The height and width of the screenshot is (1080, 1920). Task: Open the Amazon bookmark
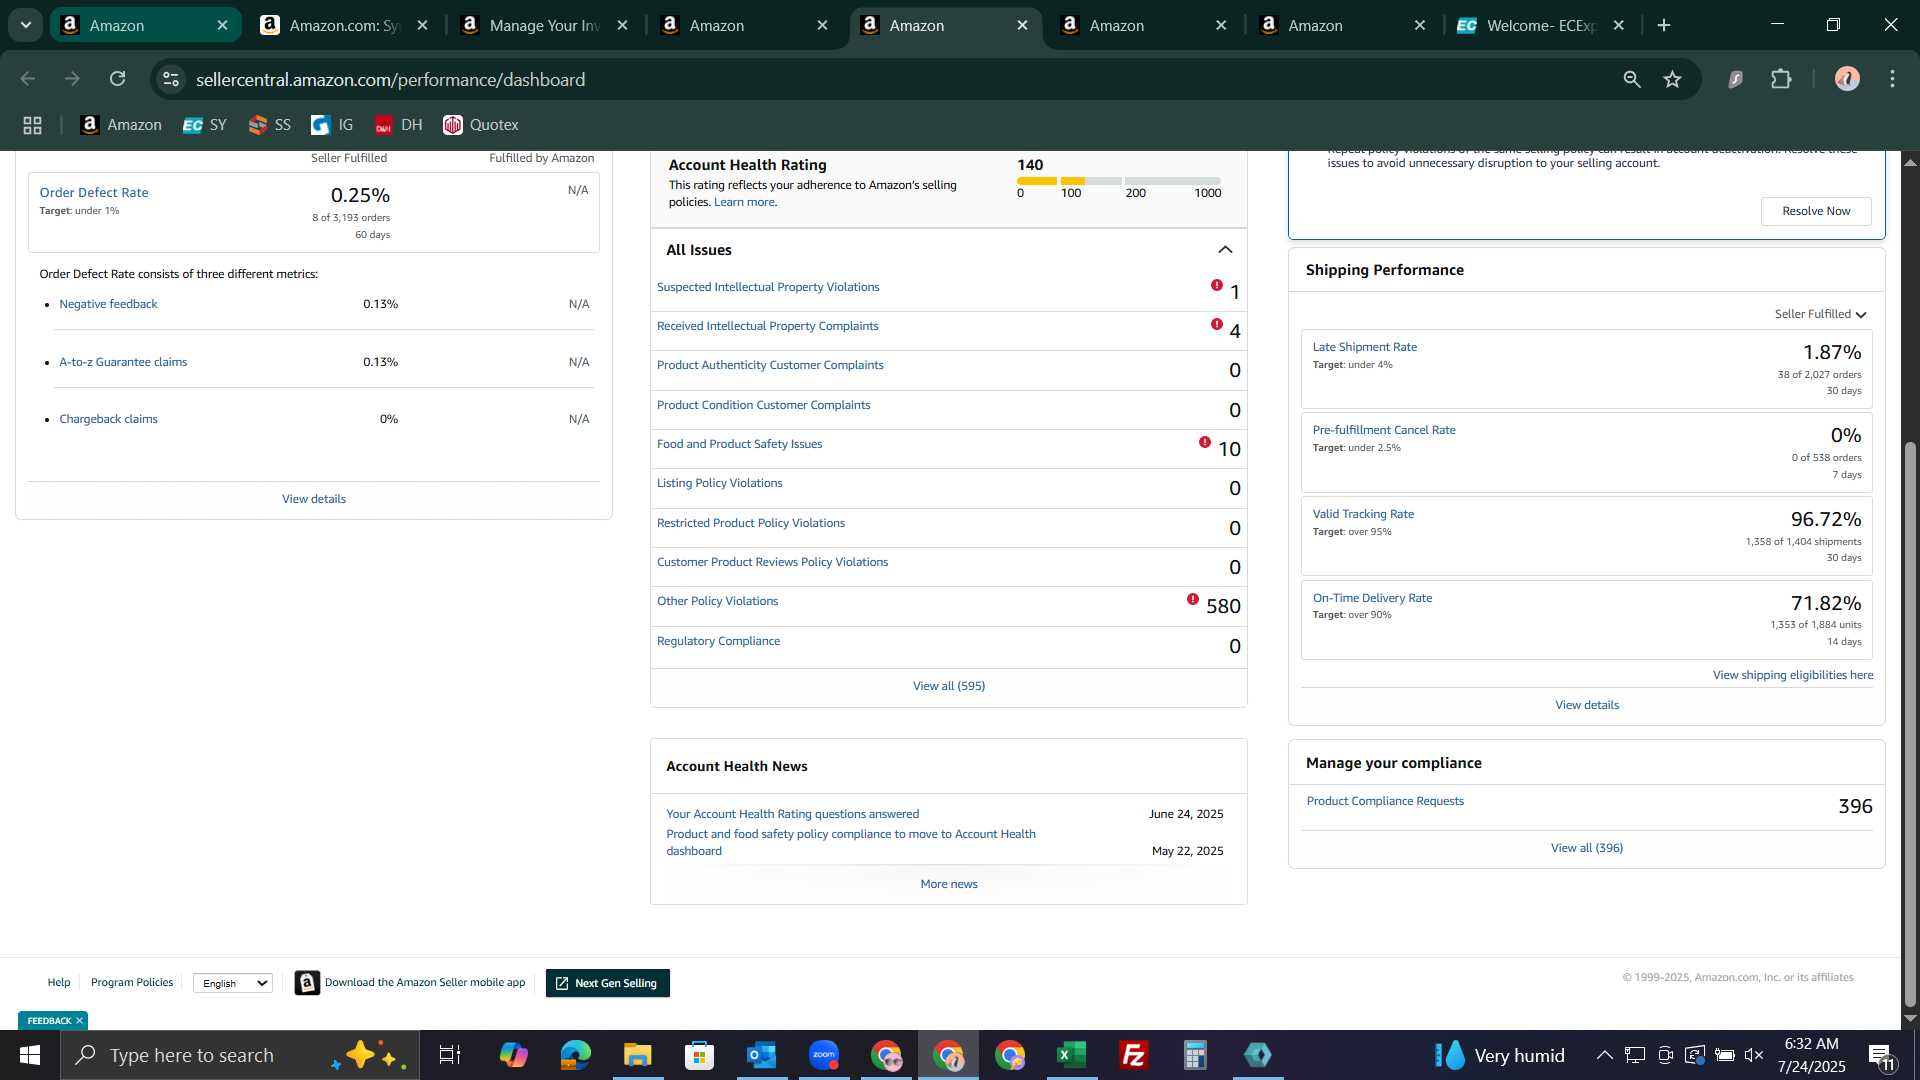click(121, 125)
